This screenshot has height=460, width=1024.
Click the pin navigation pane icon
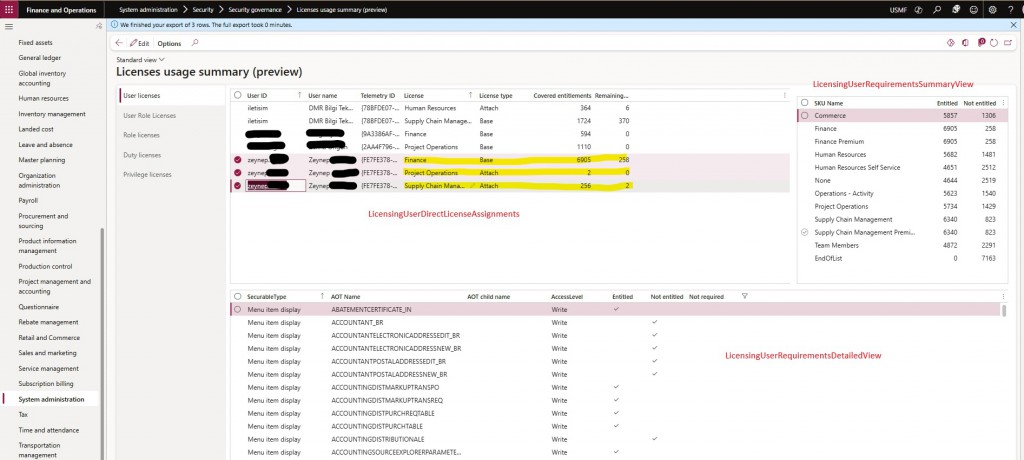tap(99, 26)
